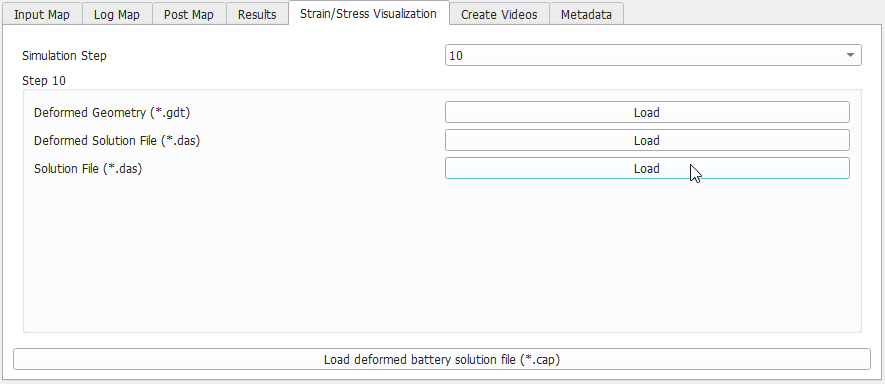This screenshot has height=384, width=885.
Task: Click Load deformed battery solution file (*.cap)
Action: (442, 360)
